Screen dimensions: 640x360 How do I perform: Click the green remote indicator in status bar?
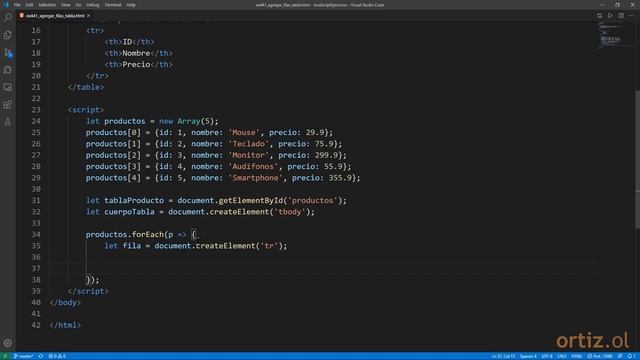[x=5, y=356]
